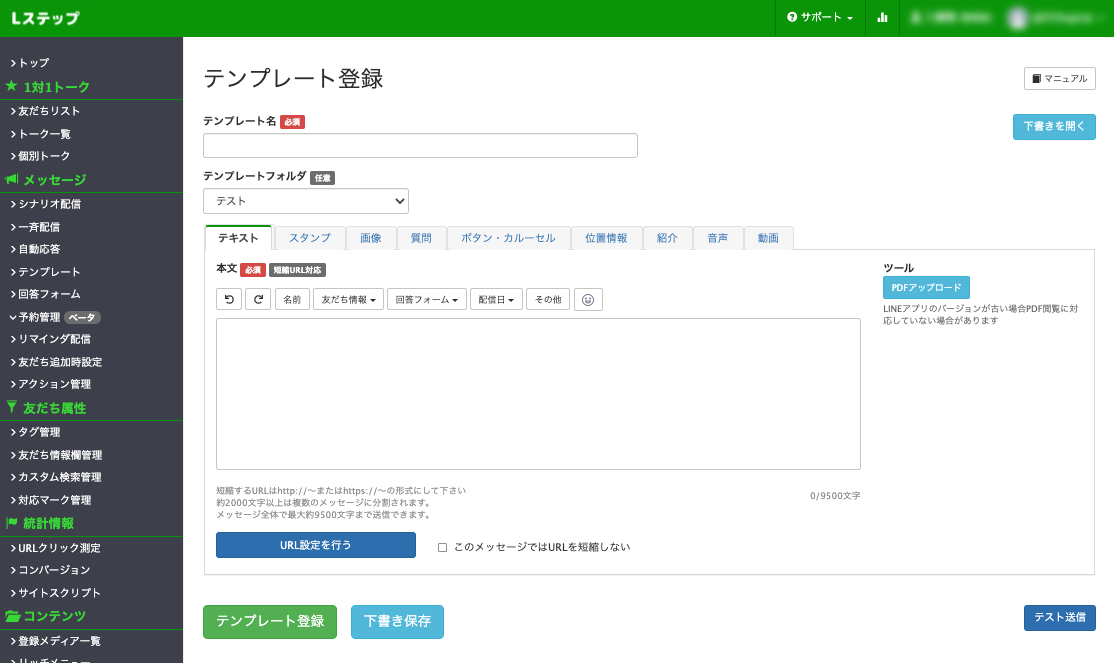This screenshot has height=663, width=1114.
Task: Open the 友だち情報 dropdown
Action: [348, 299]
